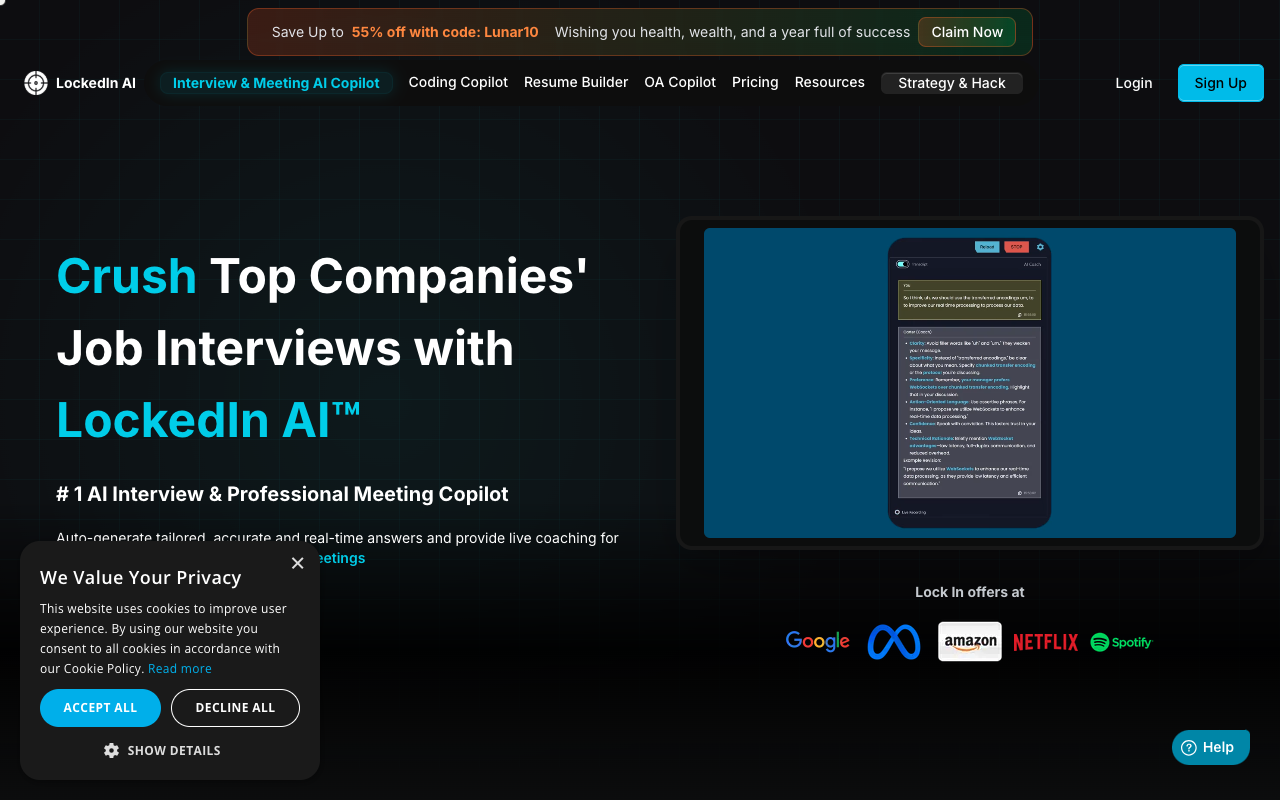Click the LockedIn AI target logo icon

click(x=36, y=83)
